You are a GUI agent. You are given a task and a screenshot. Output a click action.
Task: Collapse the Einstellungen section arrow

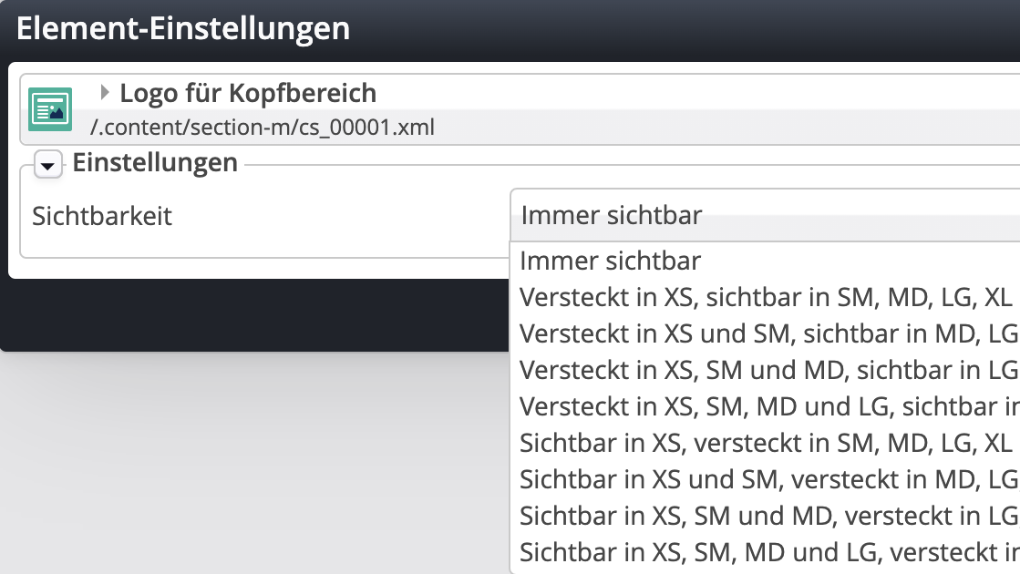[x=48, y=164]
